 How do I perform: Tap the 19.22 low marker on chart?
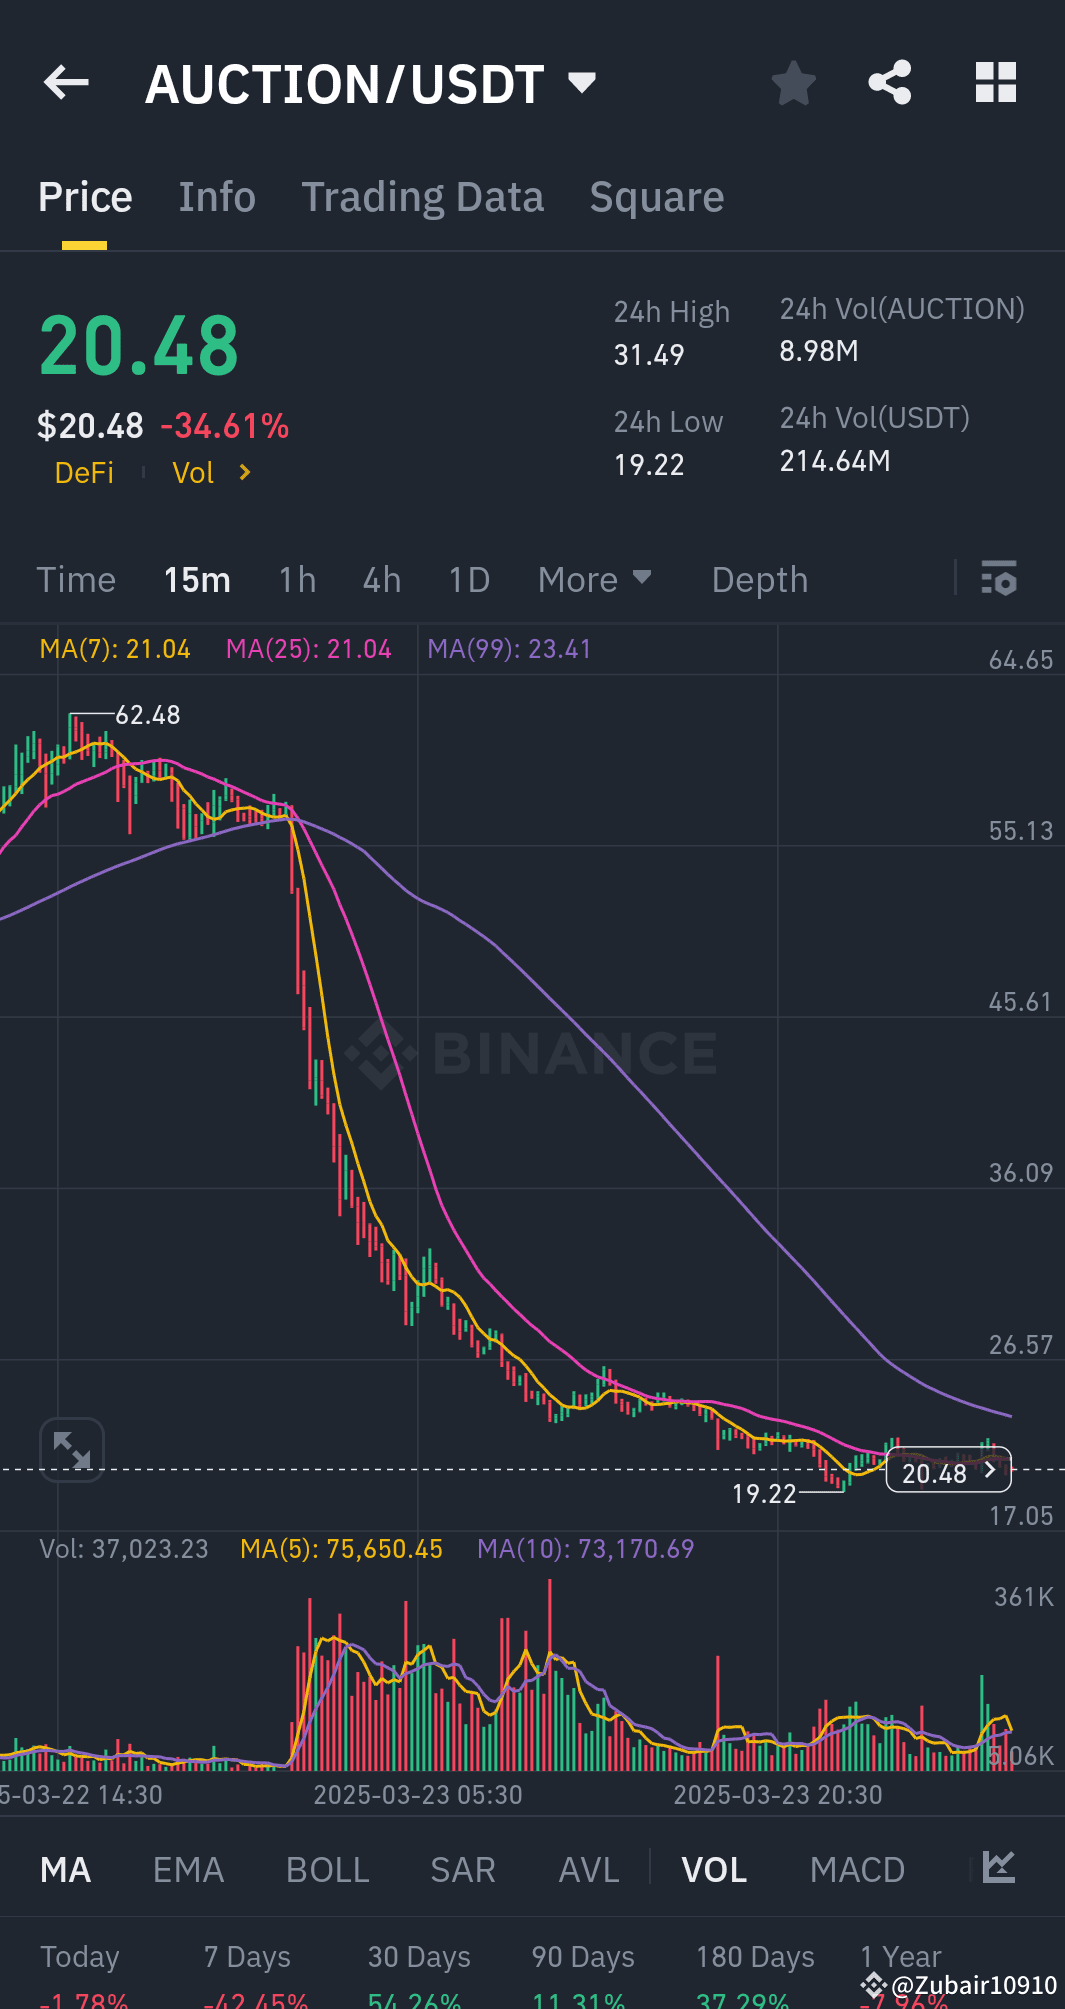click(764, 1494)
